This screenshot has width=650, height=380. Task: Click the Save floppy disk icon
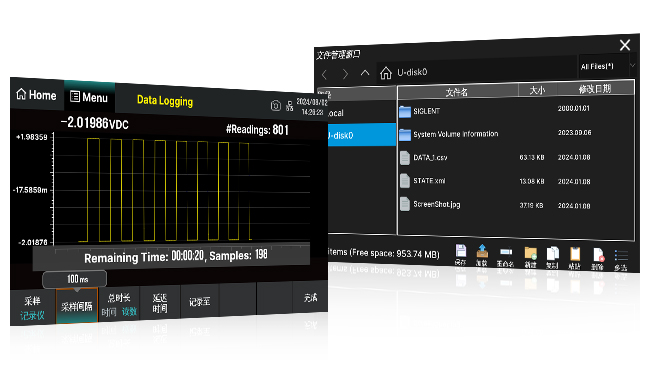pyautogui.click(x=461, y=251)
